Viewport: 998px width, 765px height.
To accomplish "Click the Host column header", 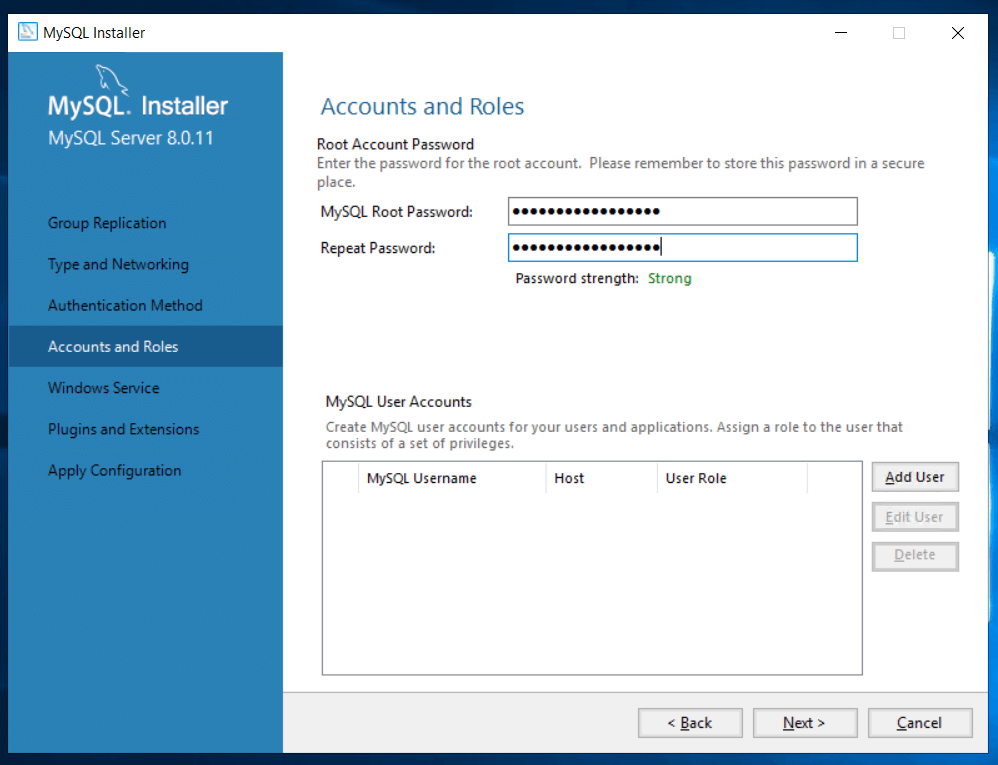I will pyautogui.click(x=569, y=478).
